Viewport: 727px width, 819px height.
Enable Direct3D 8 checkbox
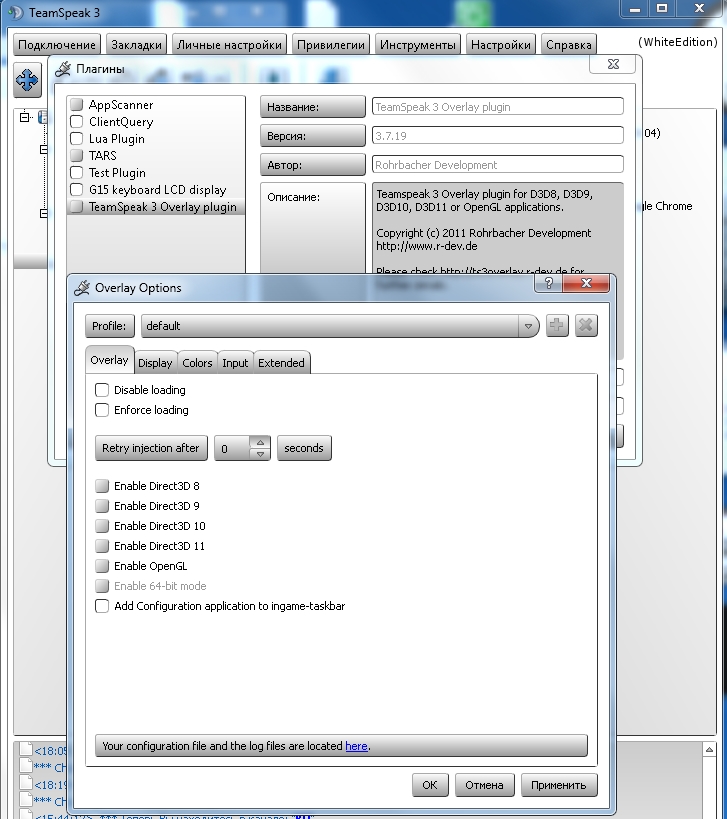pyautogui.click(x=102, y=486)
